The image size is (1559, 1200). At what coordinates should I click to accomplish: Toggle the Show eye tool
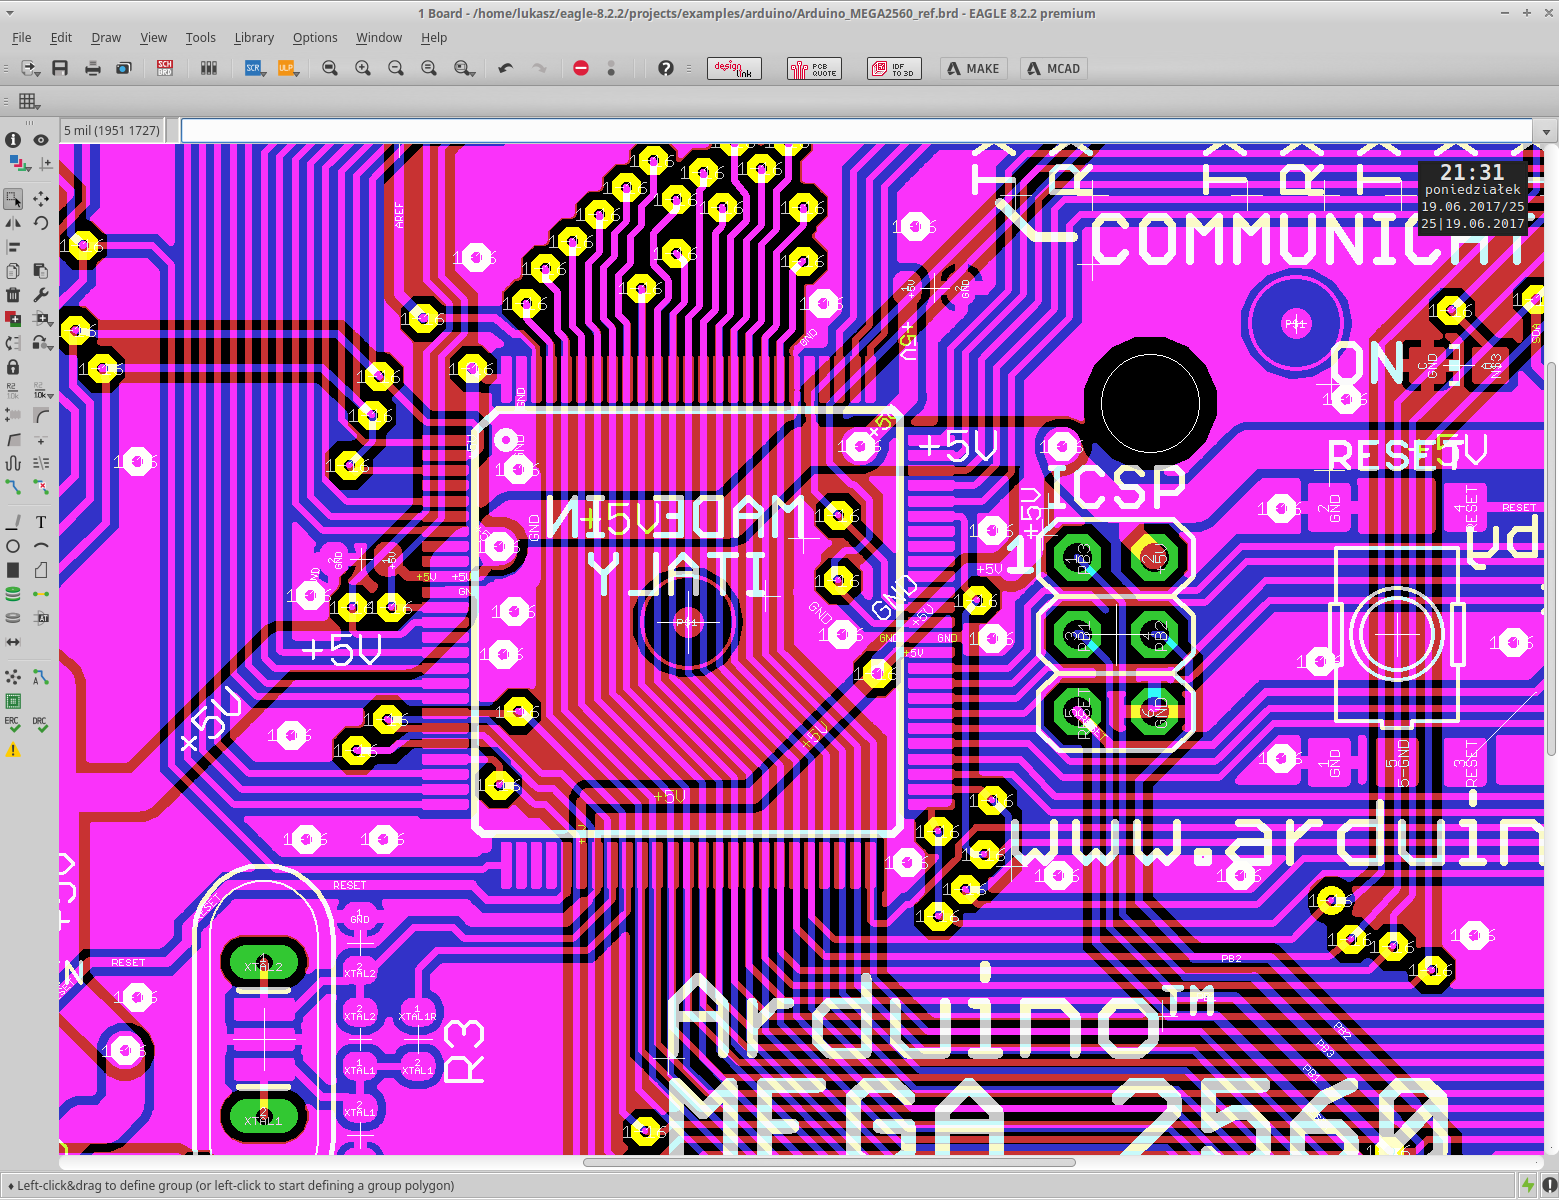click(41, 140)
